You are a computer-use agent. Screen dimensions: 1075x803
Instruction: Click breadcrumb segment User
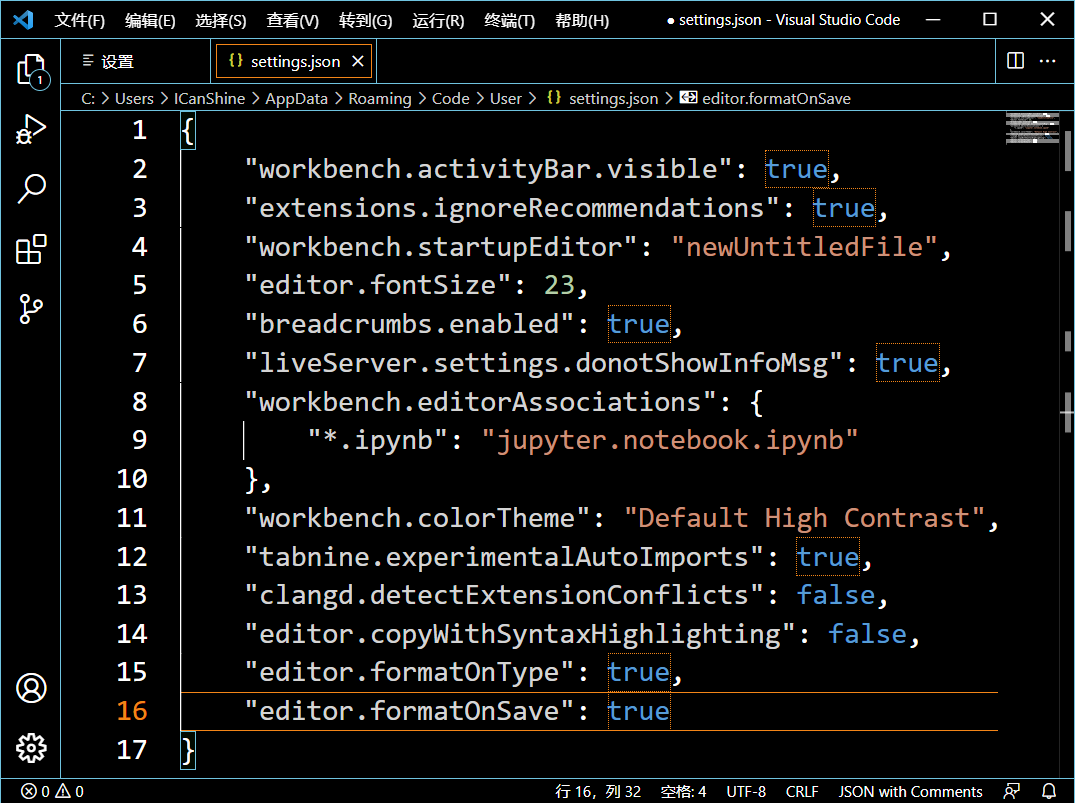pos(506,99)
